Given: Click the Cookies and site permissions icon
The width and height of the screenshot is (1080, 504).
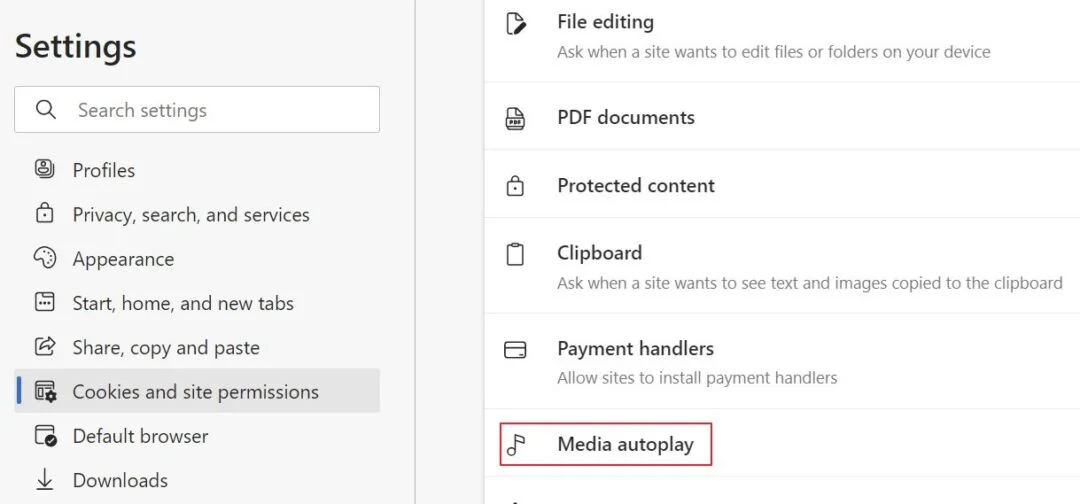Looking at the screenshot, I should (45, 391).
